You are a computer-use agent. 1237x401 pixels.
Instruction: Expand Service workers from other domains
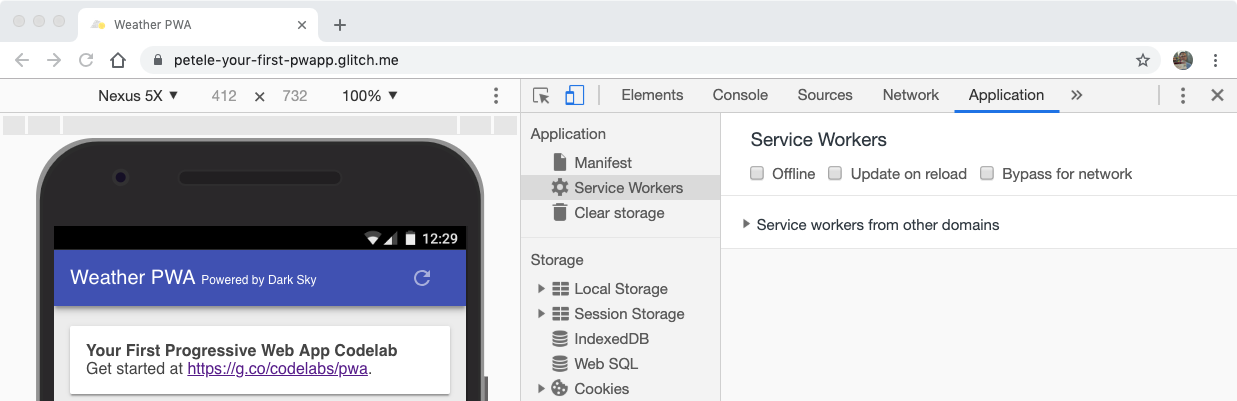pyautogui.click(x=747, y=225)
